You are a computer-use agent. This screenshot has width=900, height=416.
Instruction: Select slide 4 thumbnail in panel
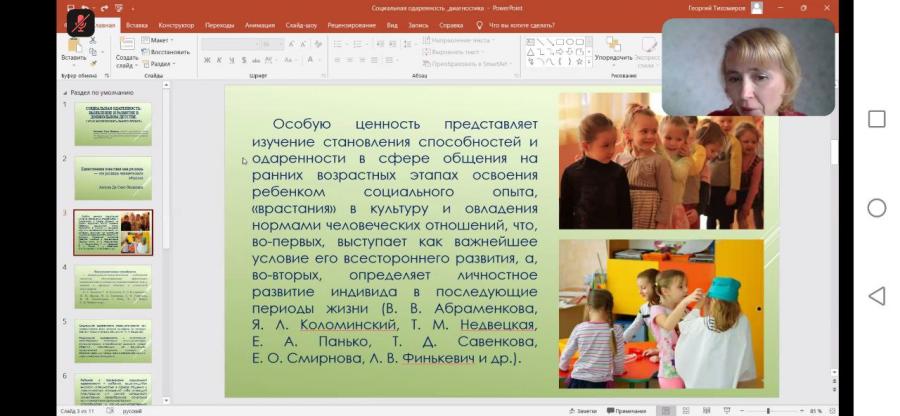pyautogui.click(x=113, y=286)
